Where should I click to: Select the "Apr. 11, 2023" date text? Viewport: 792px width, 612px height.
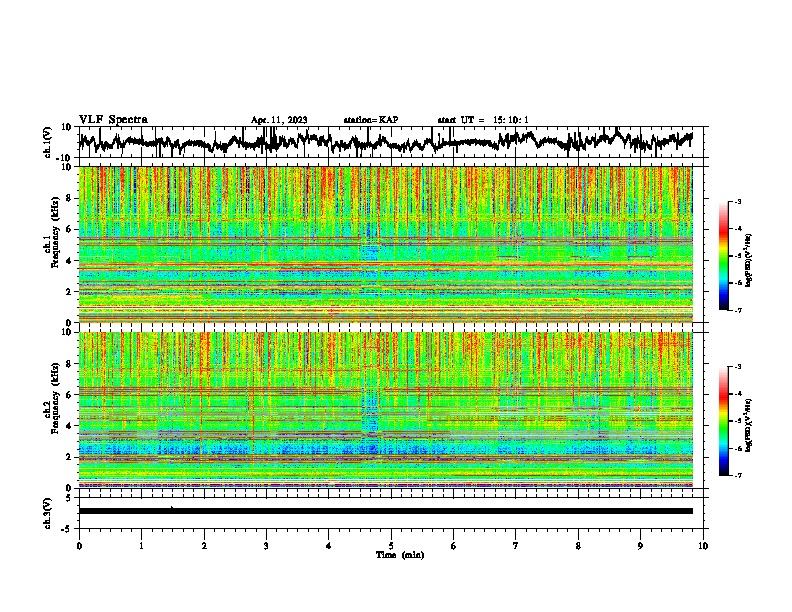point(279,120)
